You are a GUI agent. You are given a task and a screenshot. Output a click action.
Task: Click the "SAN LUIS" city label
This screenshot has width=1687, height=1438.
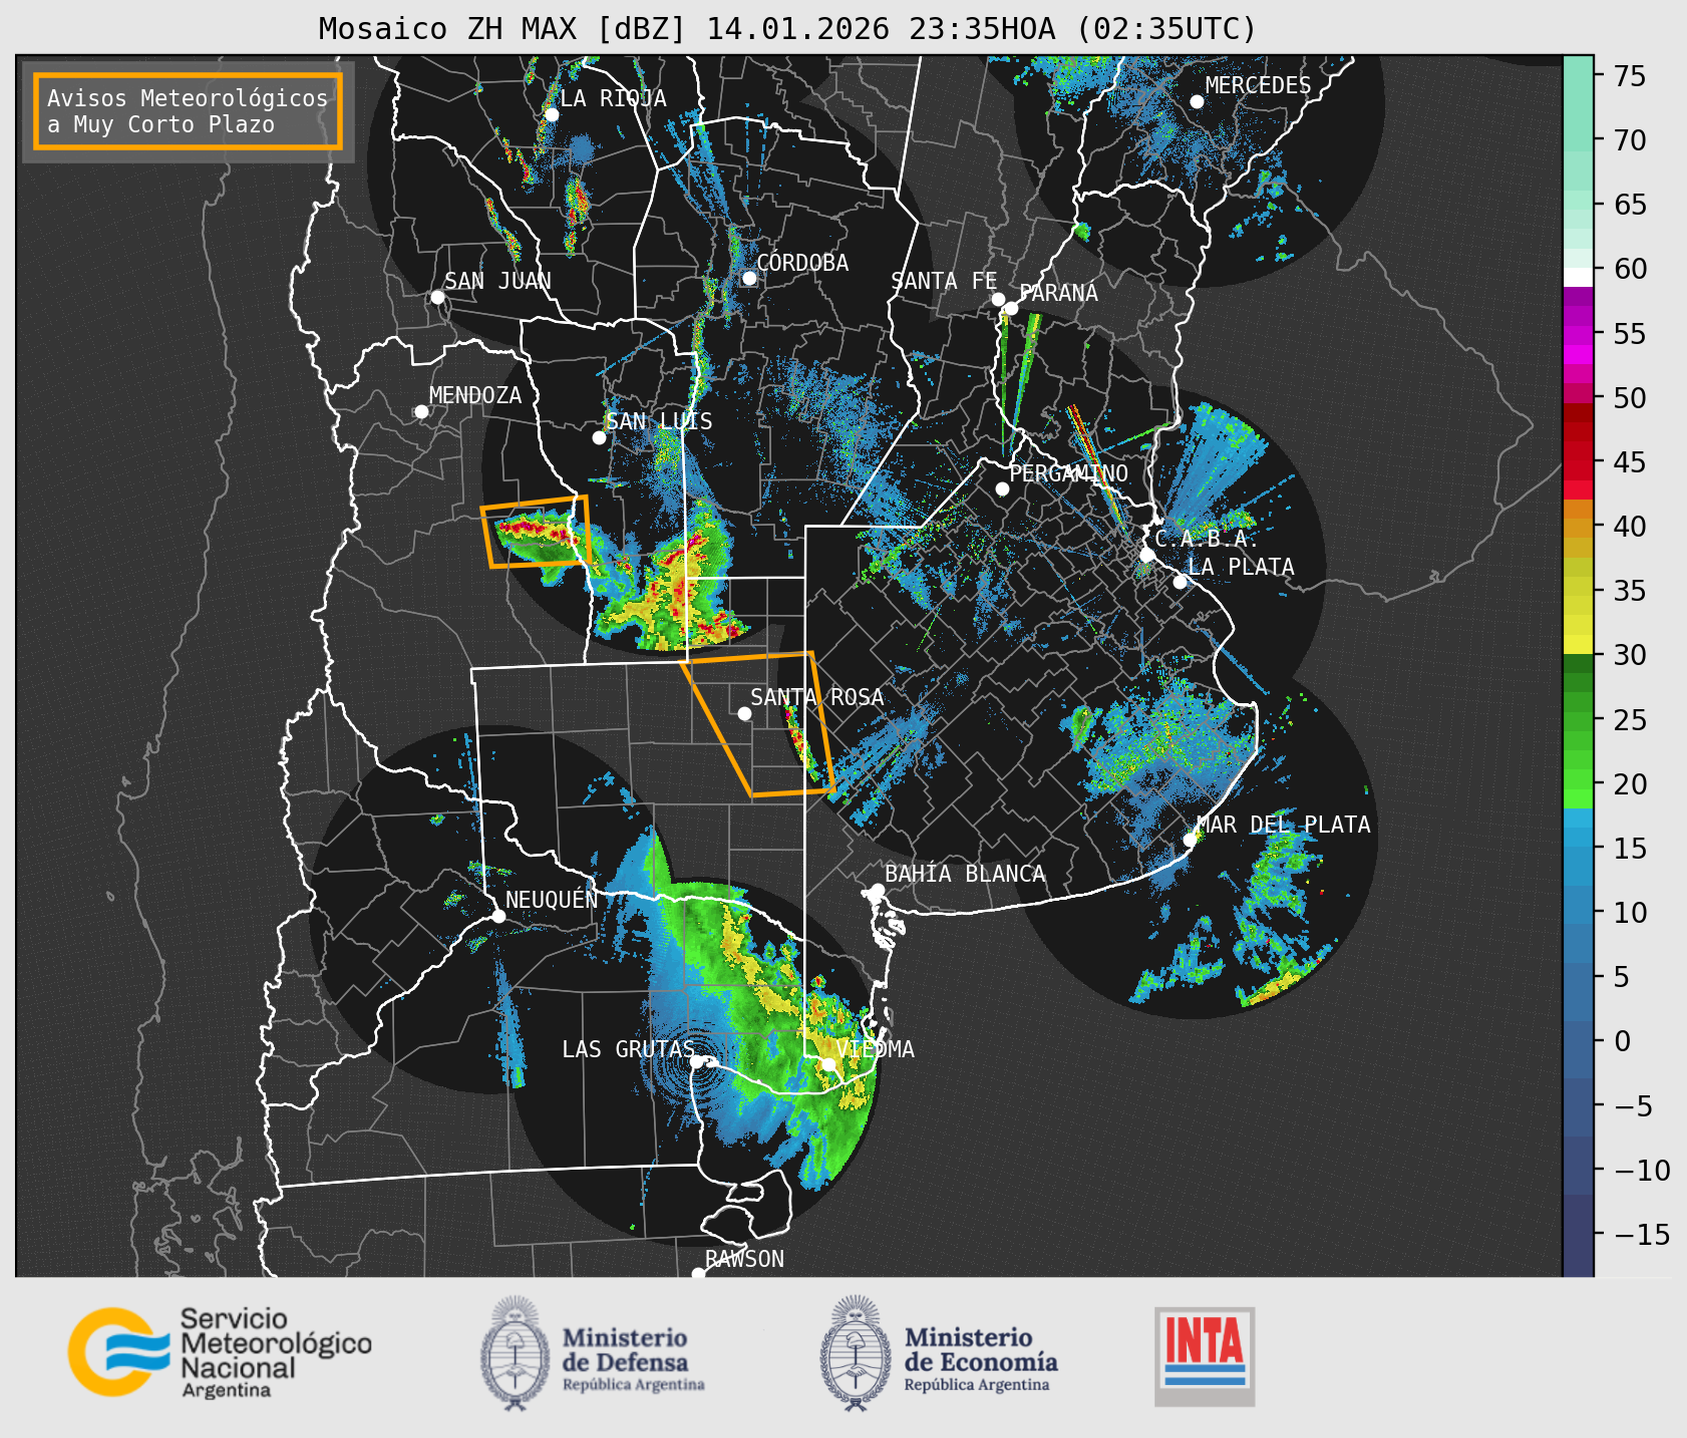[660, 421]
